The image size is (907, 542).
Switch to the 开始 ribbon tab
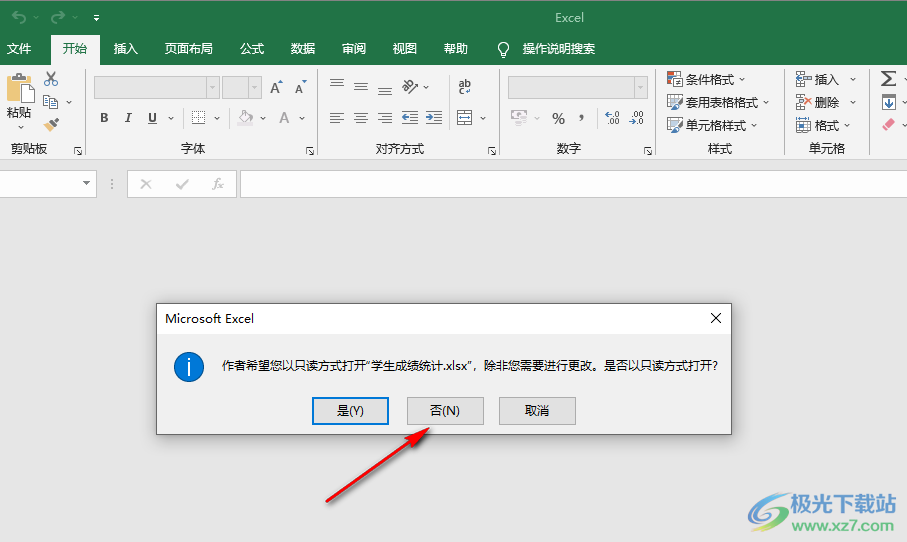pyautogui.click(x=75, y=49)
